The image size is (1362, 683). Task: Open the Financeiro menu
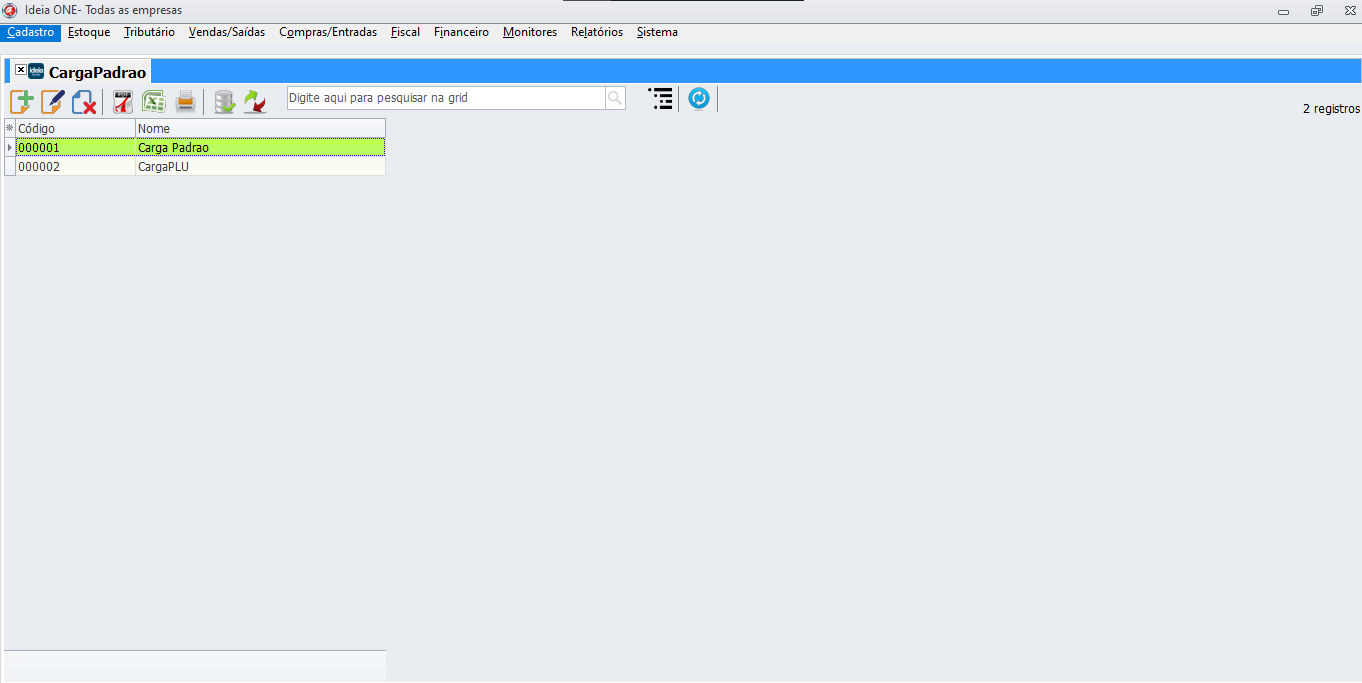(461, 32)
